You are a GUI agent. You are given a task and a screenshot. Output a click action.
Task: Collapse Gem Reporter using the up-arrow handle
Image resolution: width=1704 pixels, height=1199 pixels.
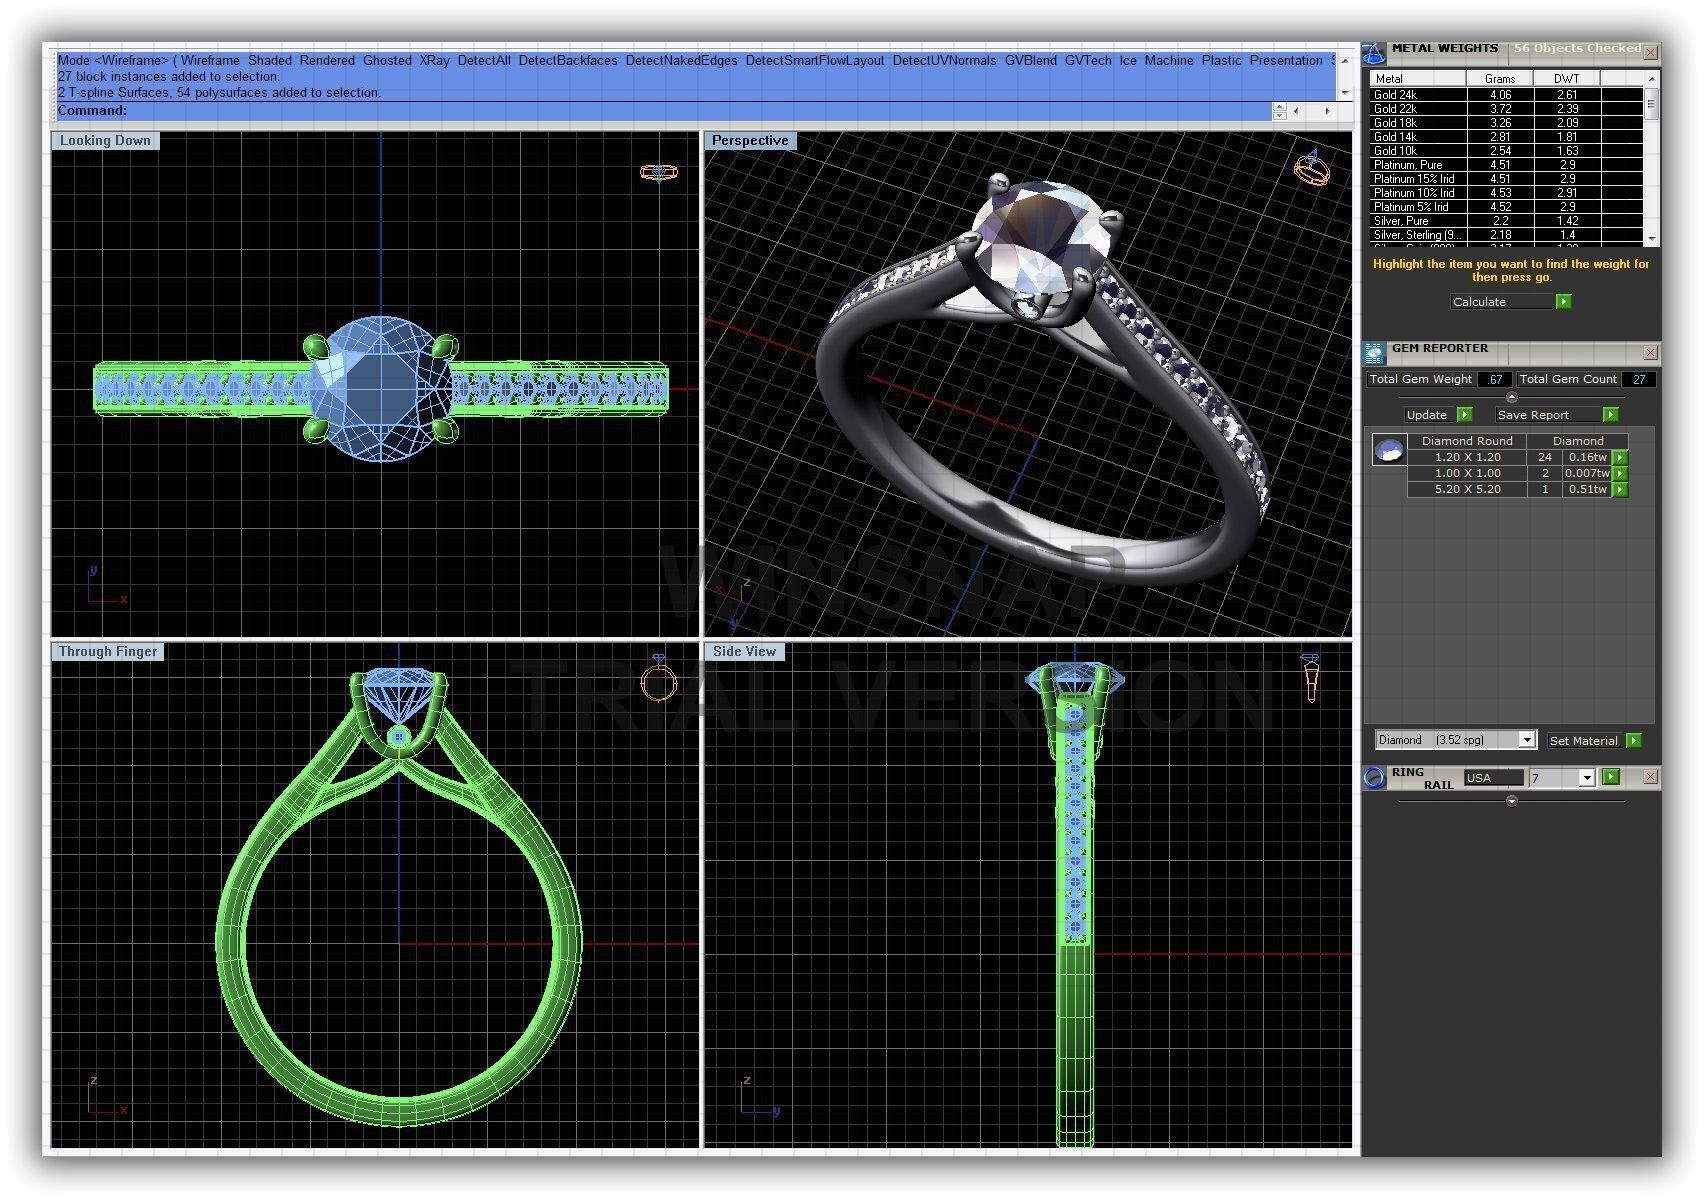tap(1511, 397)
